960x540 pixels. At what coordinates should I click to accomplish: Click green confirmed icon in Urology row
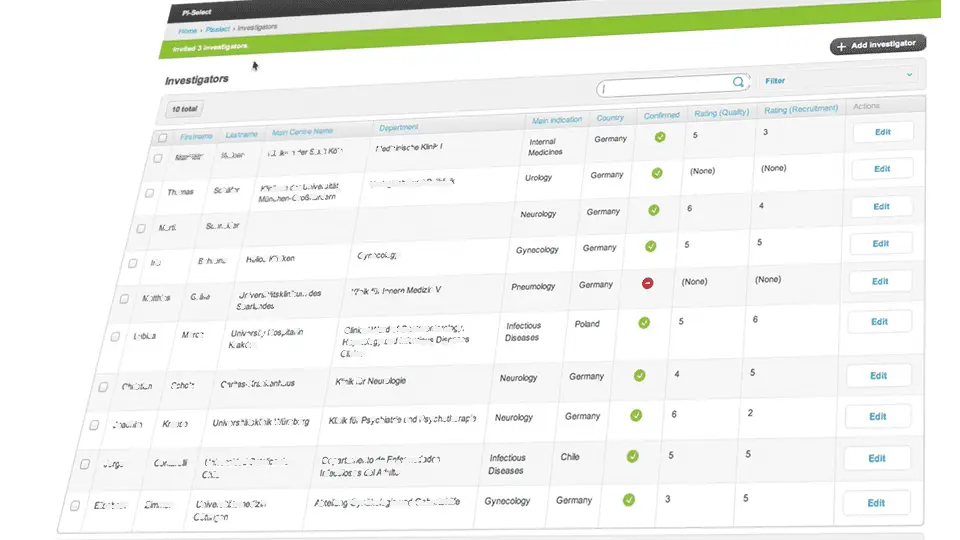[x=657, y=173]
